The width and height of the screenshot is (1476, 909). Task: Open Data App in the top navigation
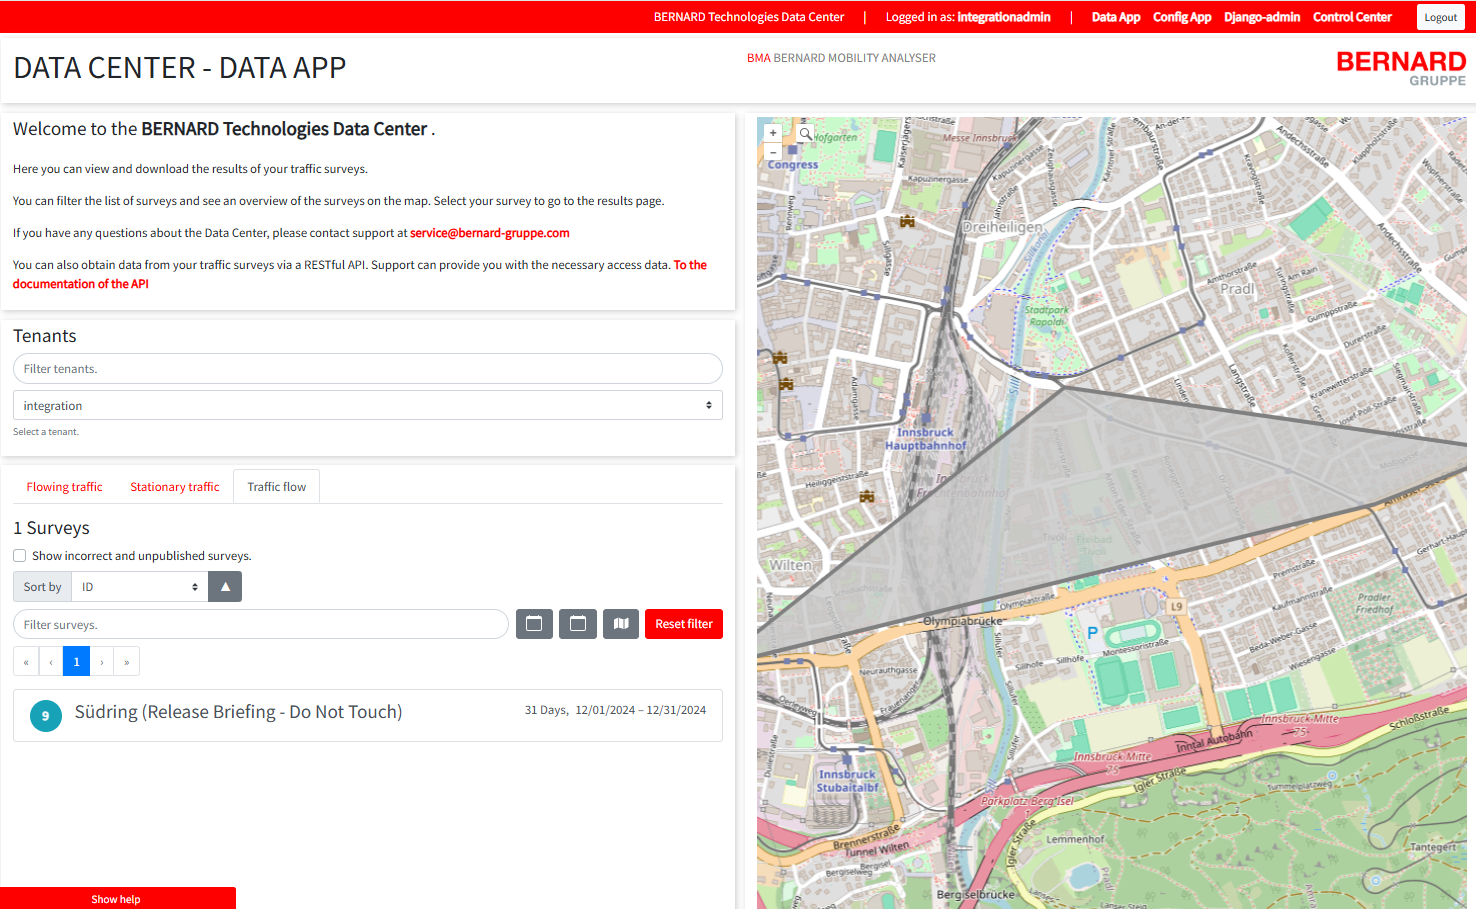coord(1116,17)
